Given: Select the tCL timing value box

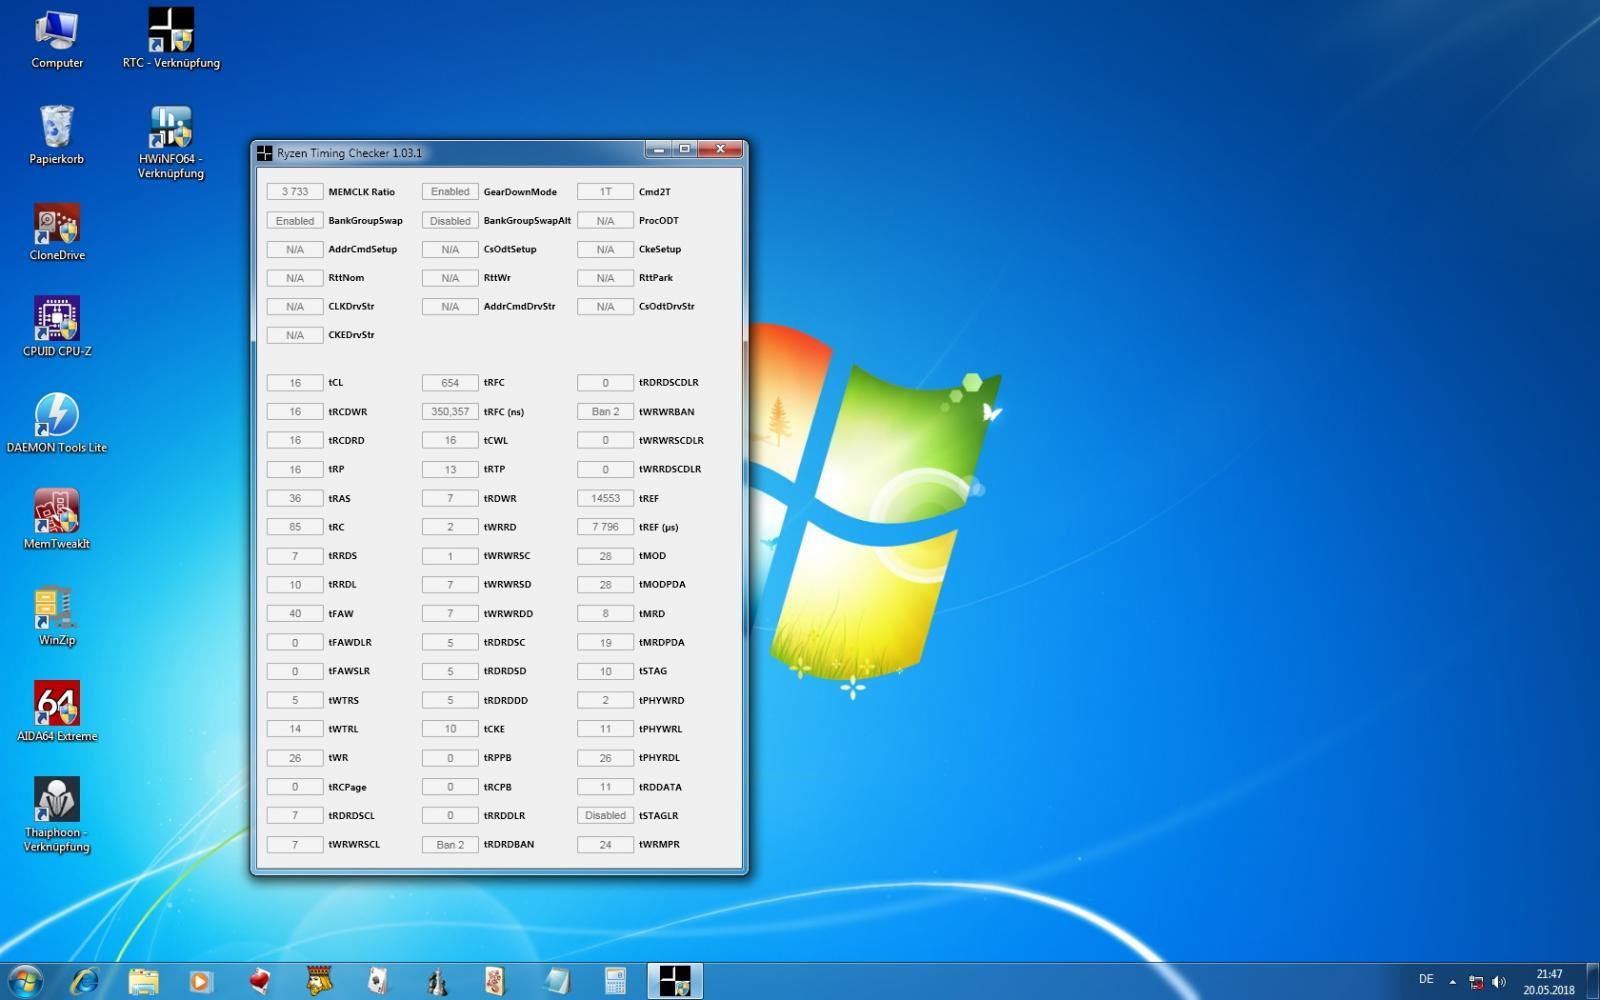Looking at the screenshot, I should point(295,383).
